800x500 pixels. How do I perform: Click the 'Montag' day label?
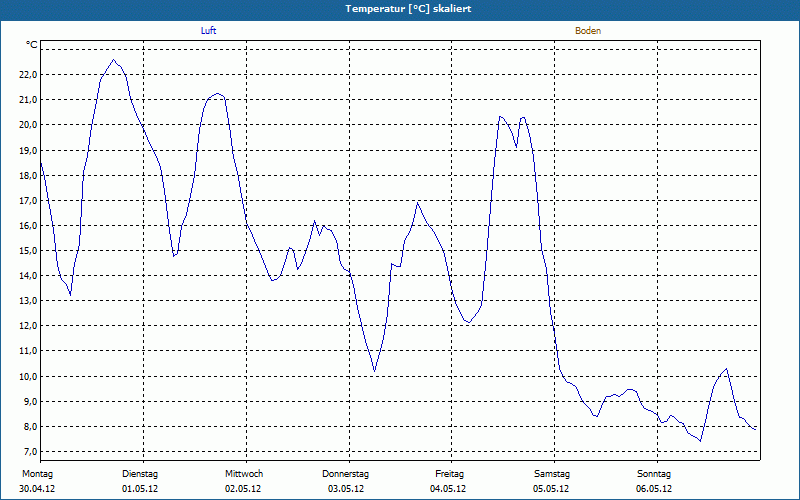[x=37, y=474]
